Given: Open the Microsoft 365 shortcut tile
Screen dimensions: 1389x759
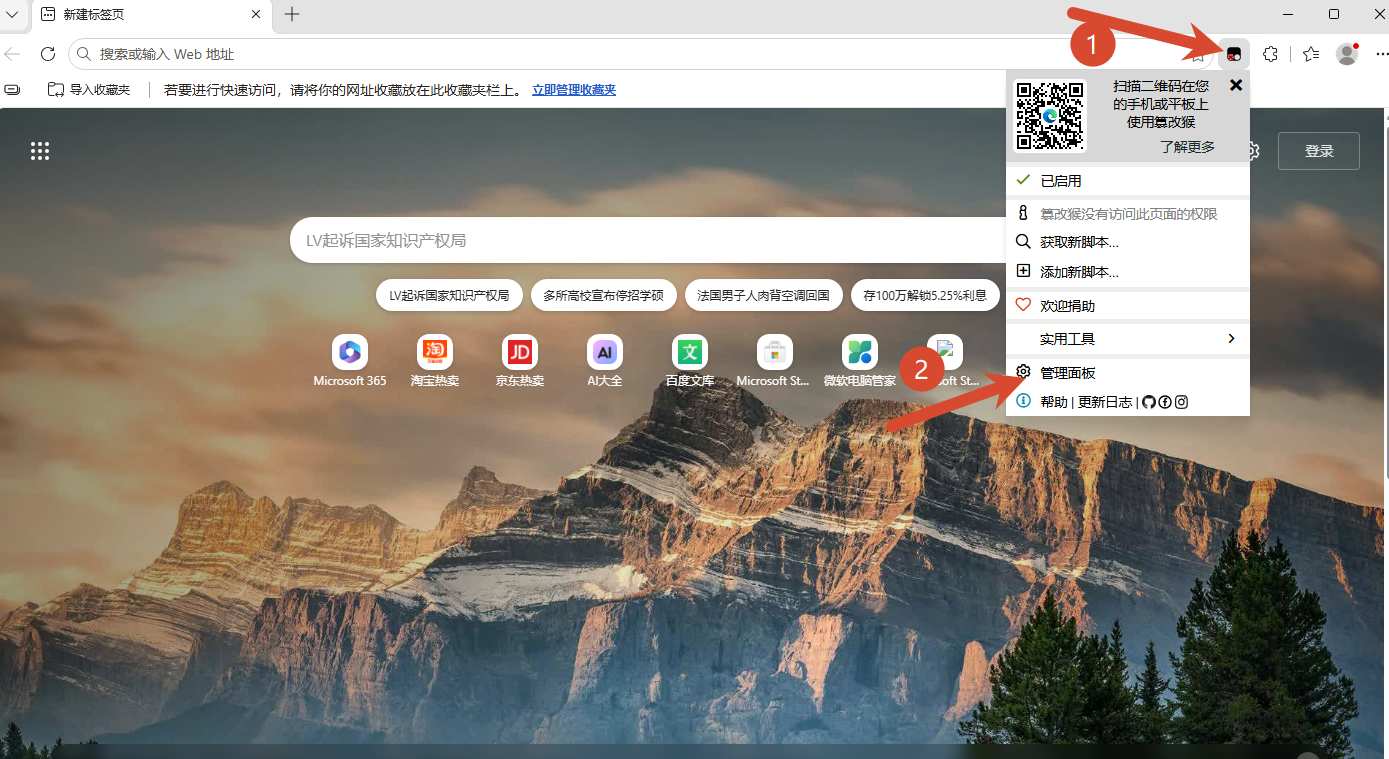Looking at the screenshot, I should pos(350,362).
